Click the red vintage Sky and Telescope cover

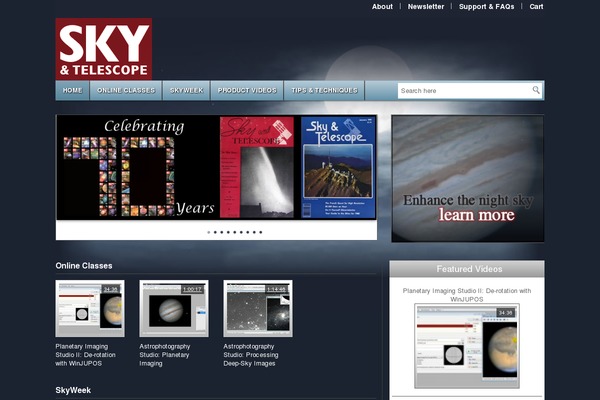tap(257, 167)
